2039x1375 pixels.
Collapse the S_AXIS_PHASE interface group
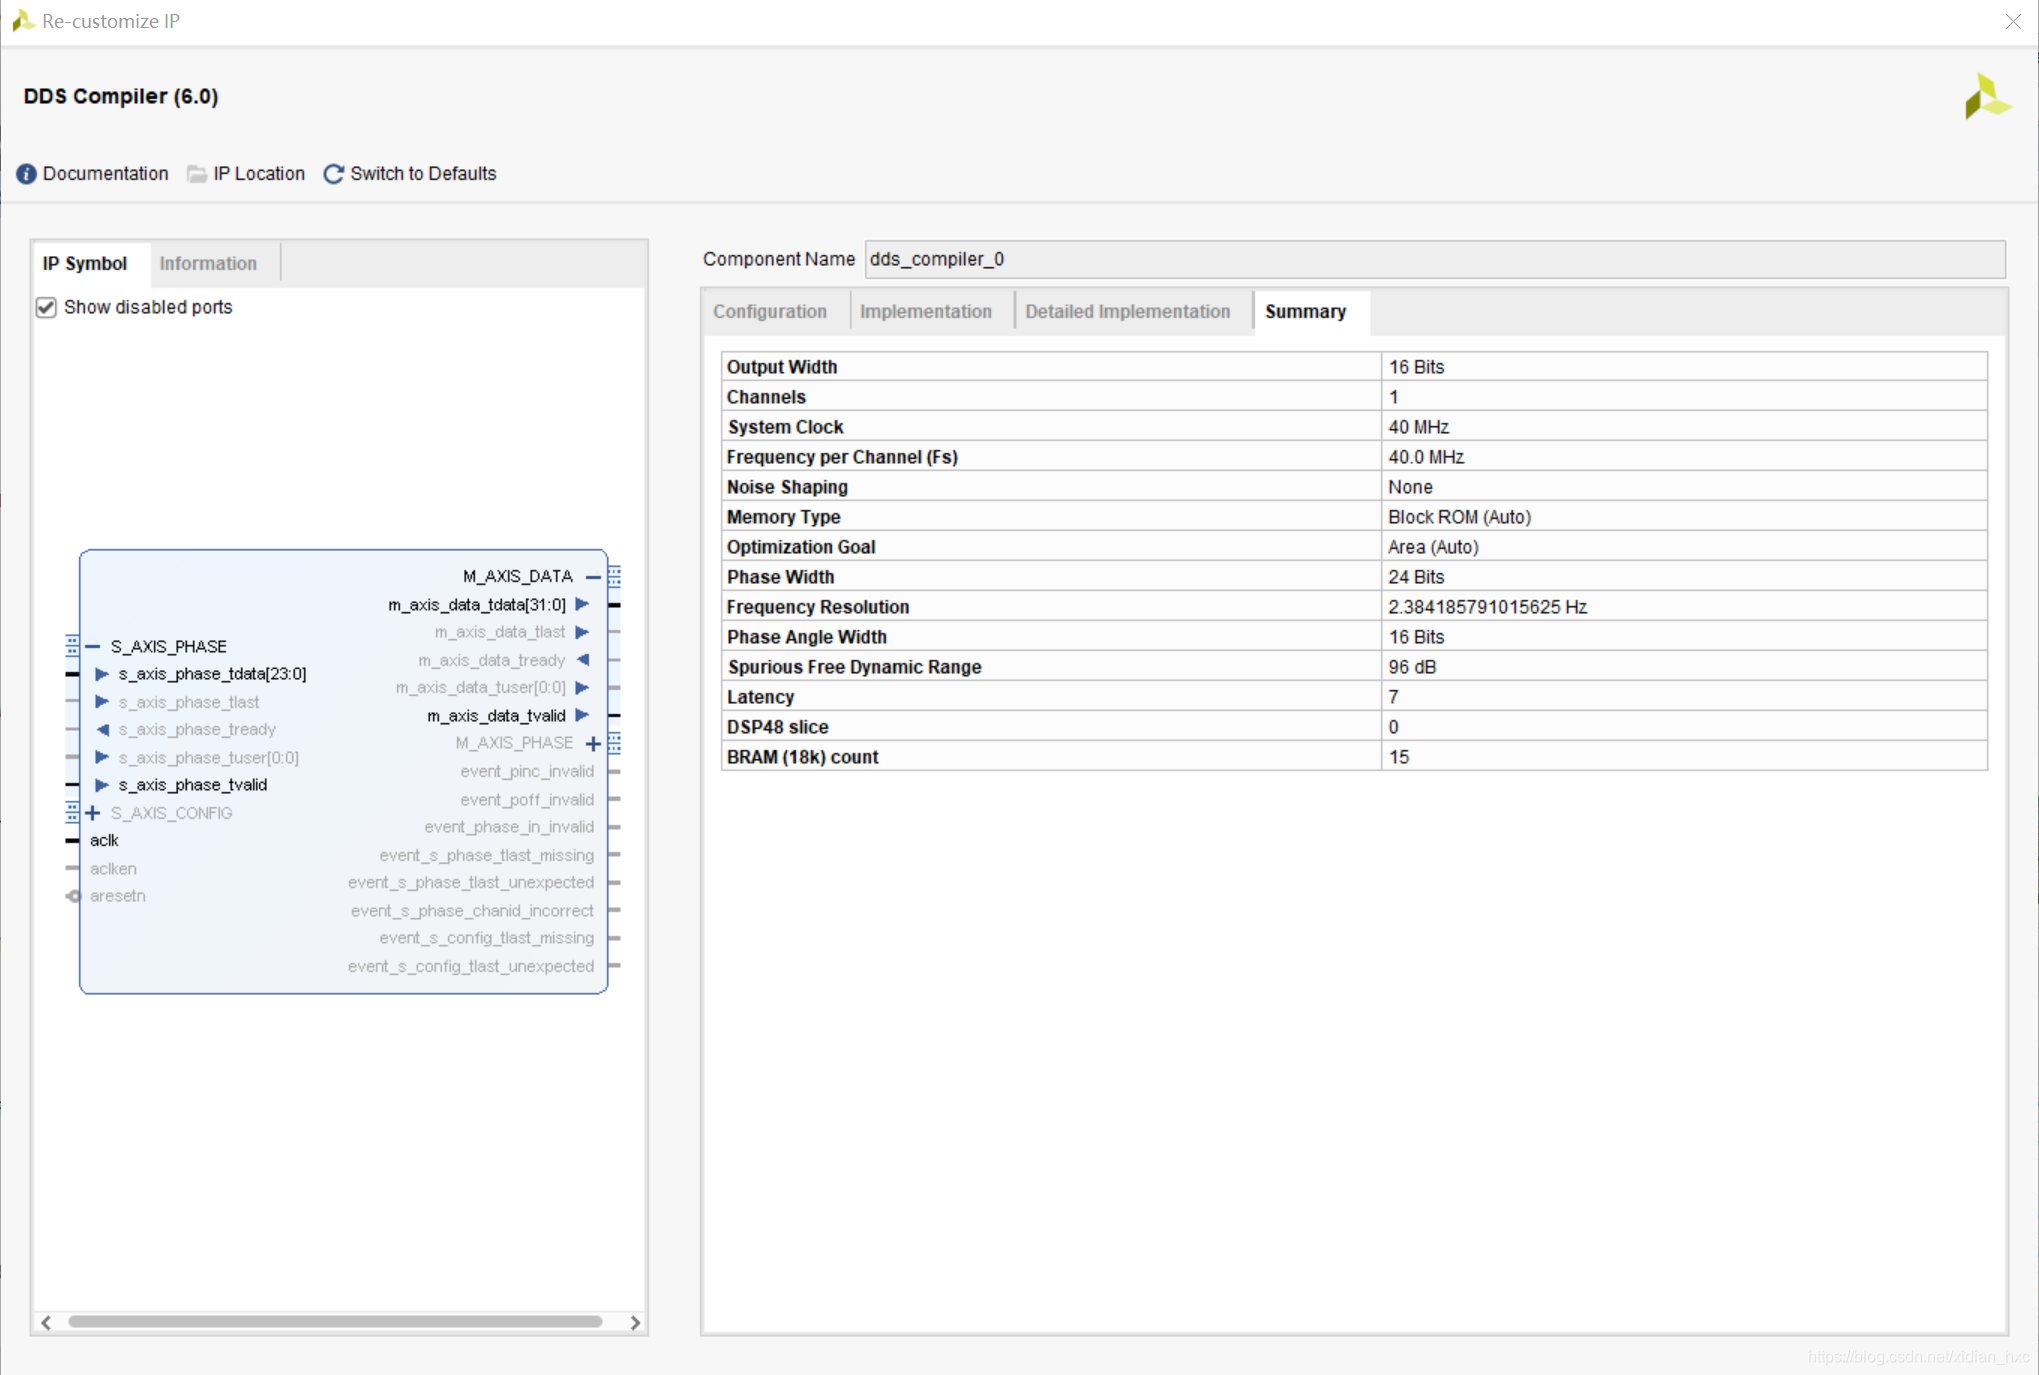coord(93,646)
